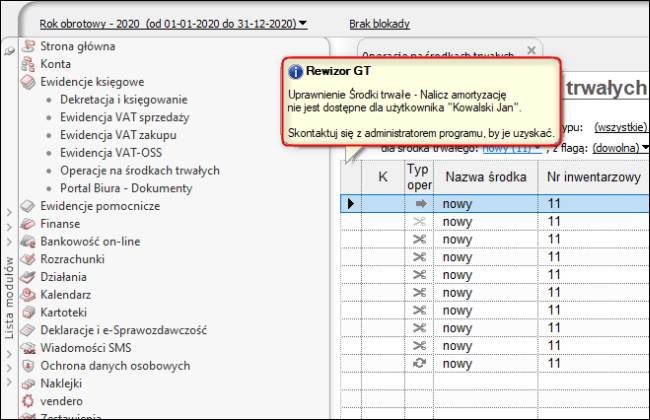The width and height of the screenshot is (650, 420).
Task: Click the Ochrona danych osobowych shield icon
Action: tap(28, 366)
